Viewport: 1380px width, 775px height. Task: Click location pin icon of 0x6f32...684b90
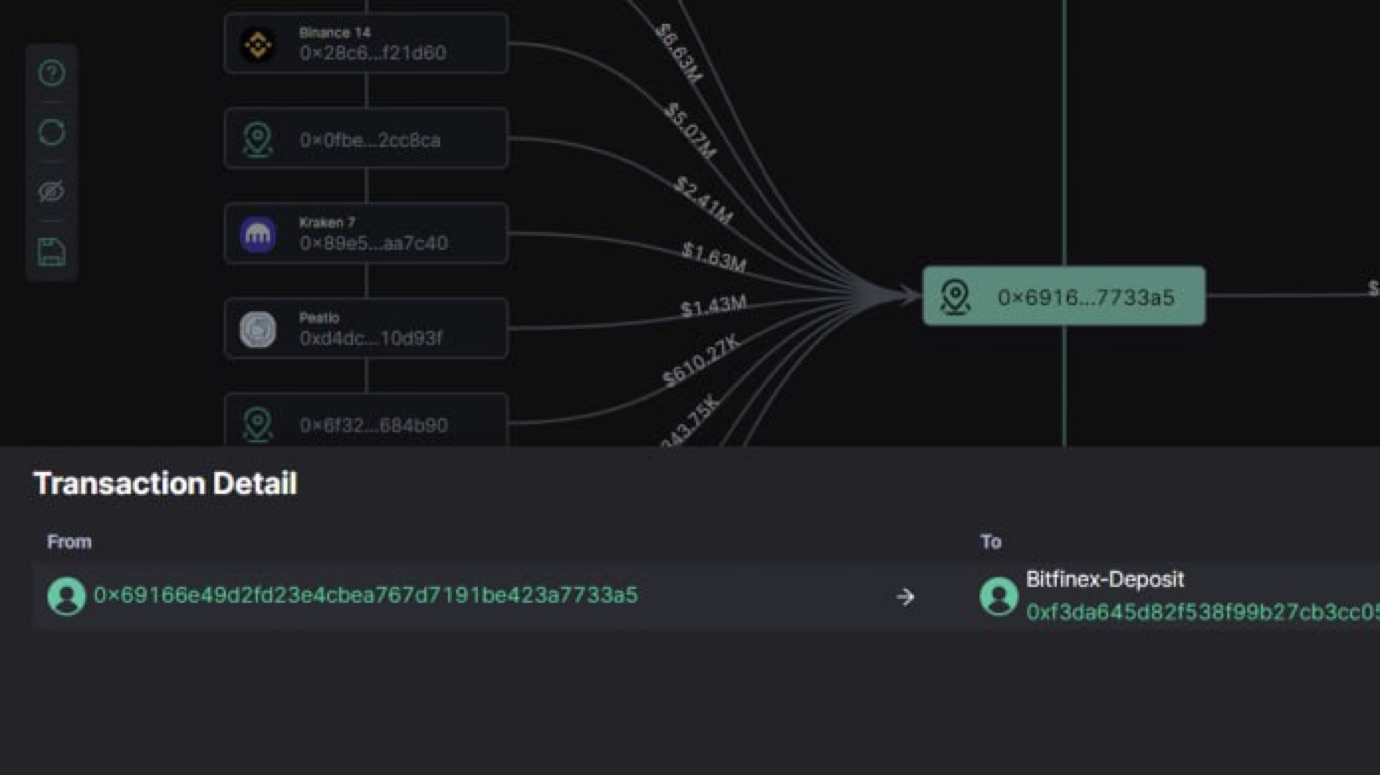[258, 424]
